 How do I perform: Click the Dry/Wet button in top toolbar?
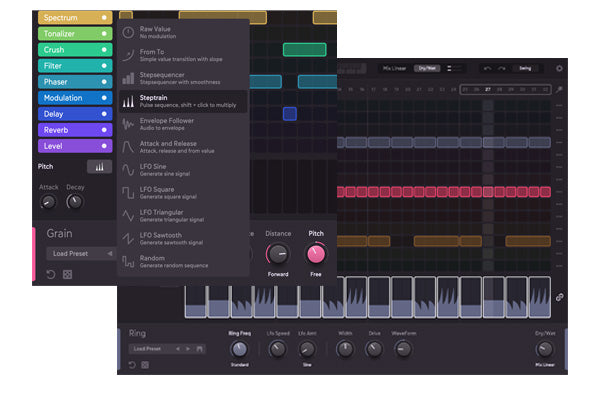426,68
